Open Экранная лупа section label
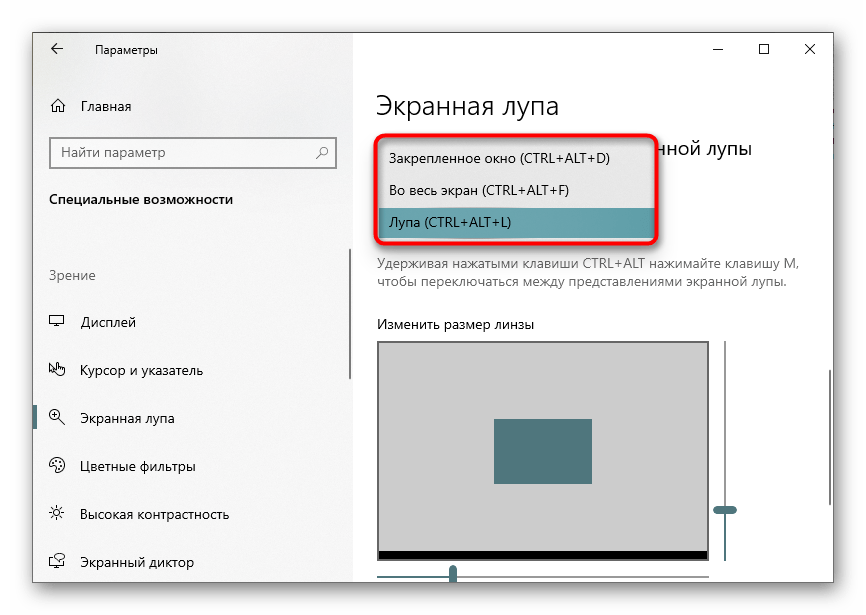866x615 pixels. [127, 418]
